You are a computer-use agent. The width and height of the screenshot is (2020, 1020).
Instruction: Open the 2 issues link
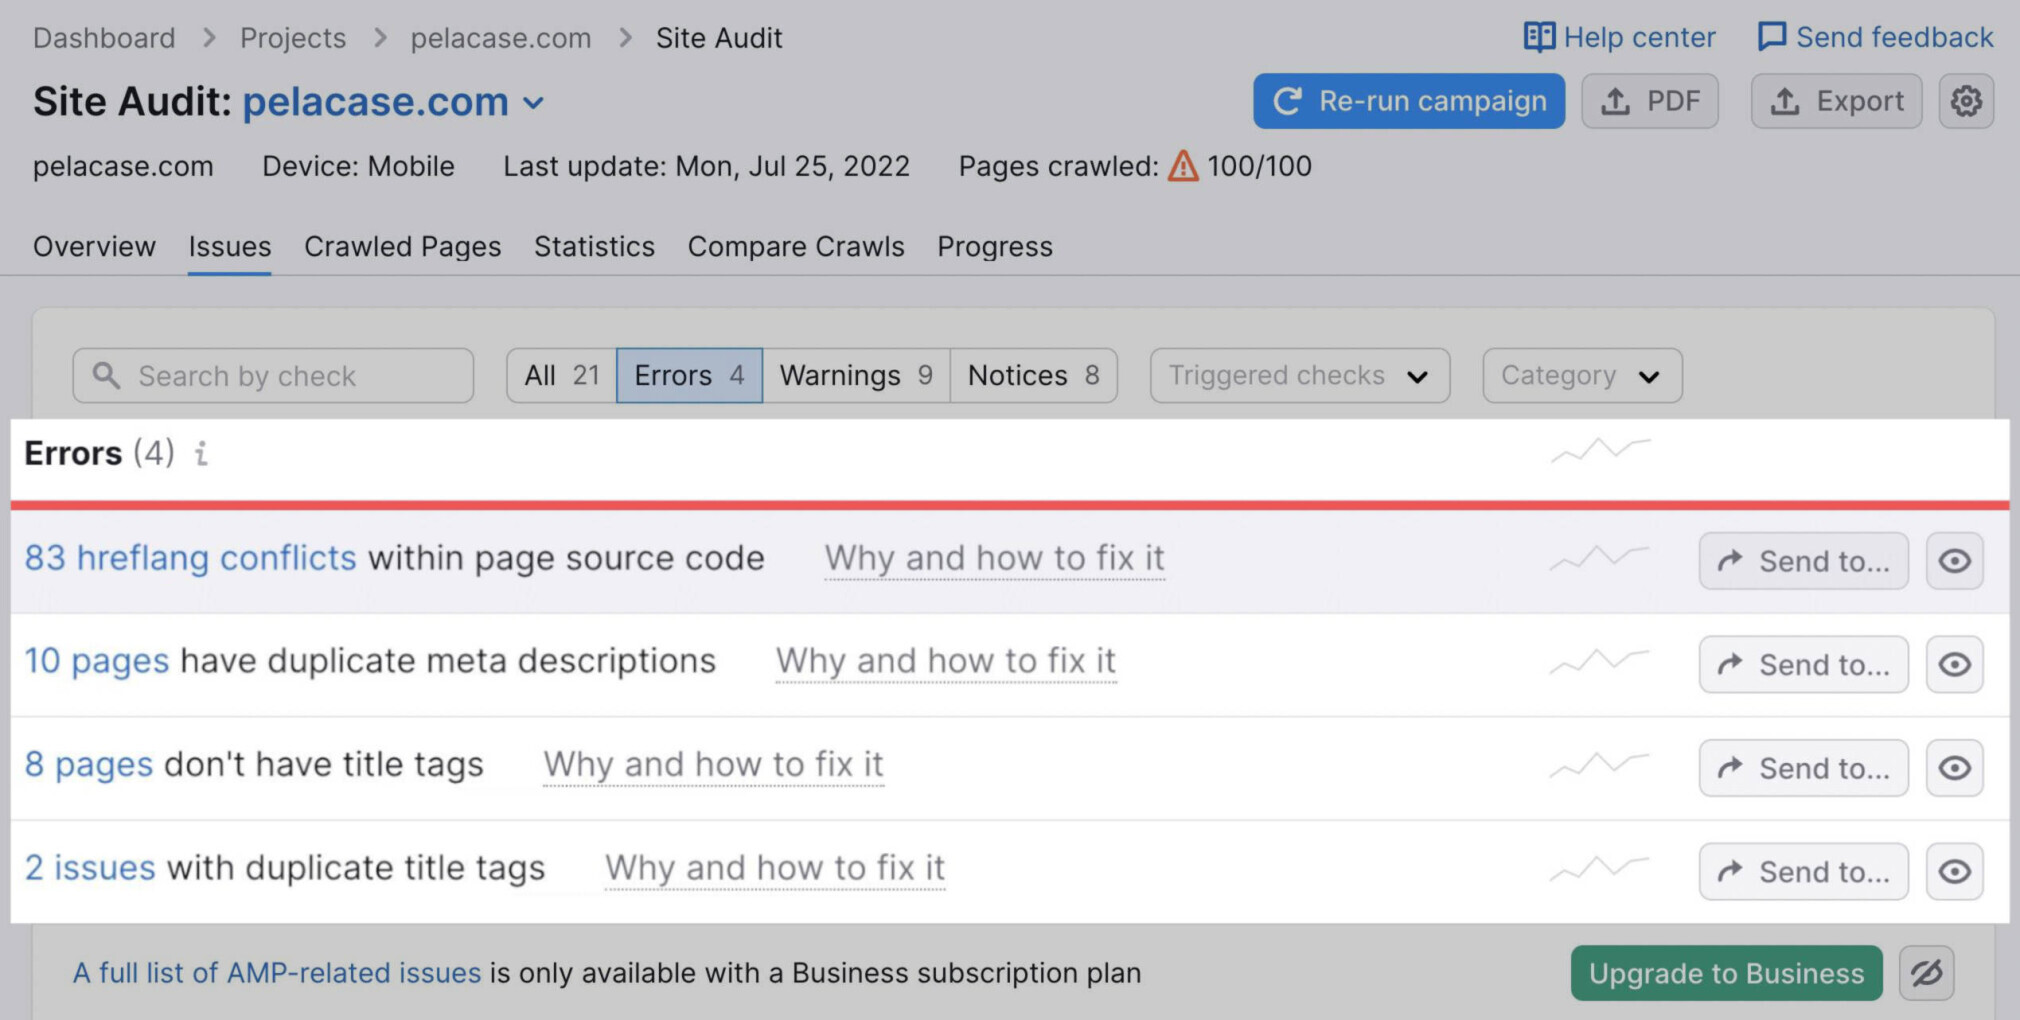coord(90,868)
